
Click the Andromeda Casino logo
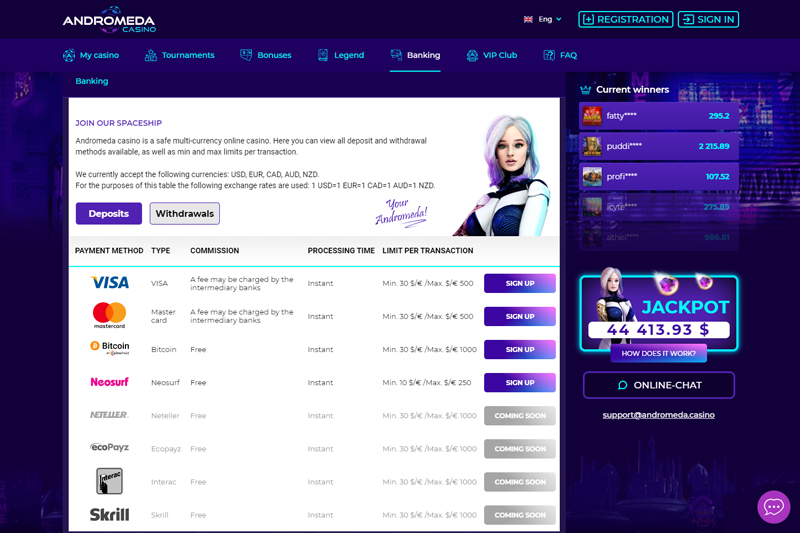[109, 20]
